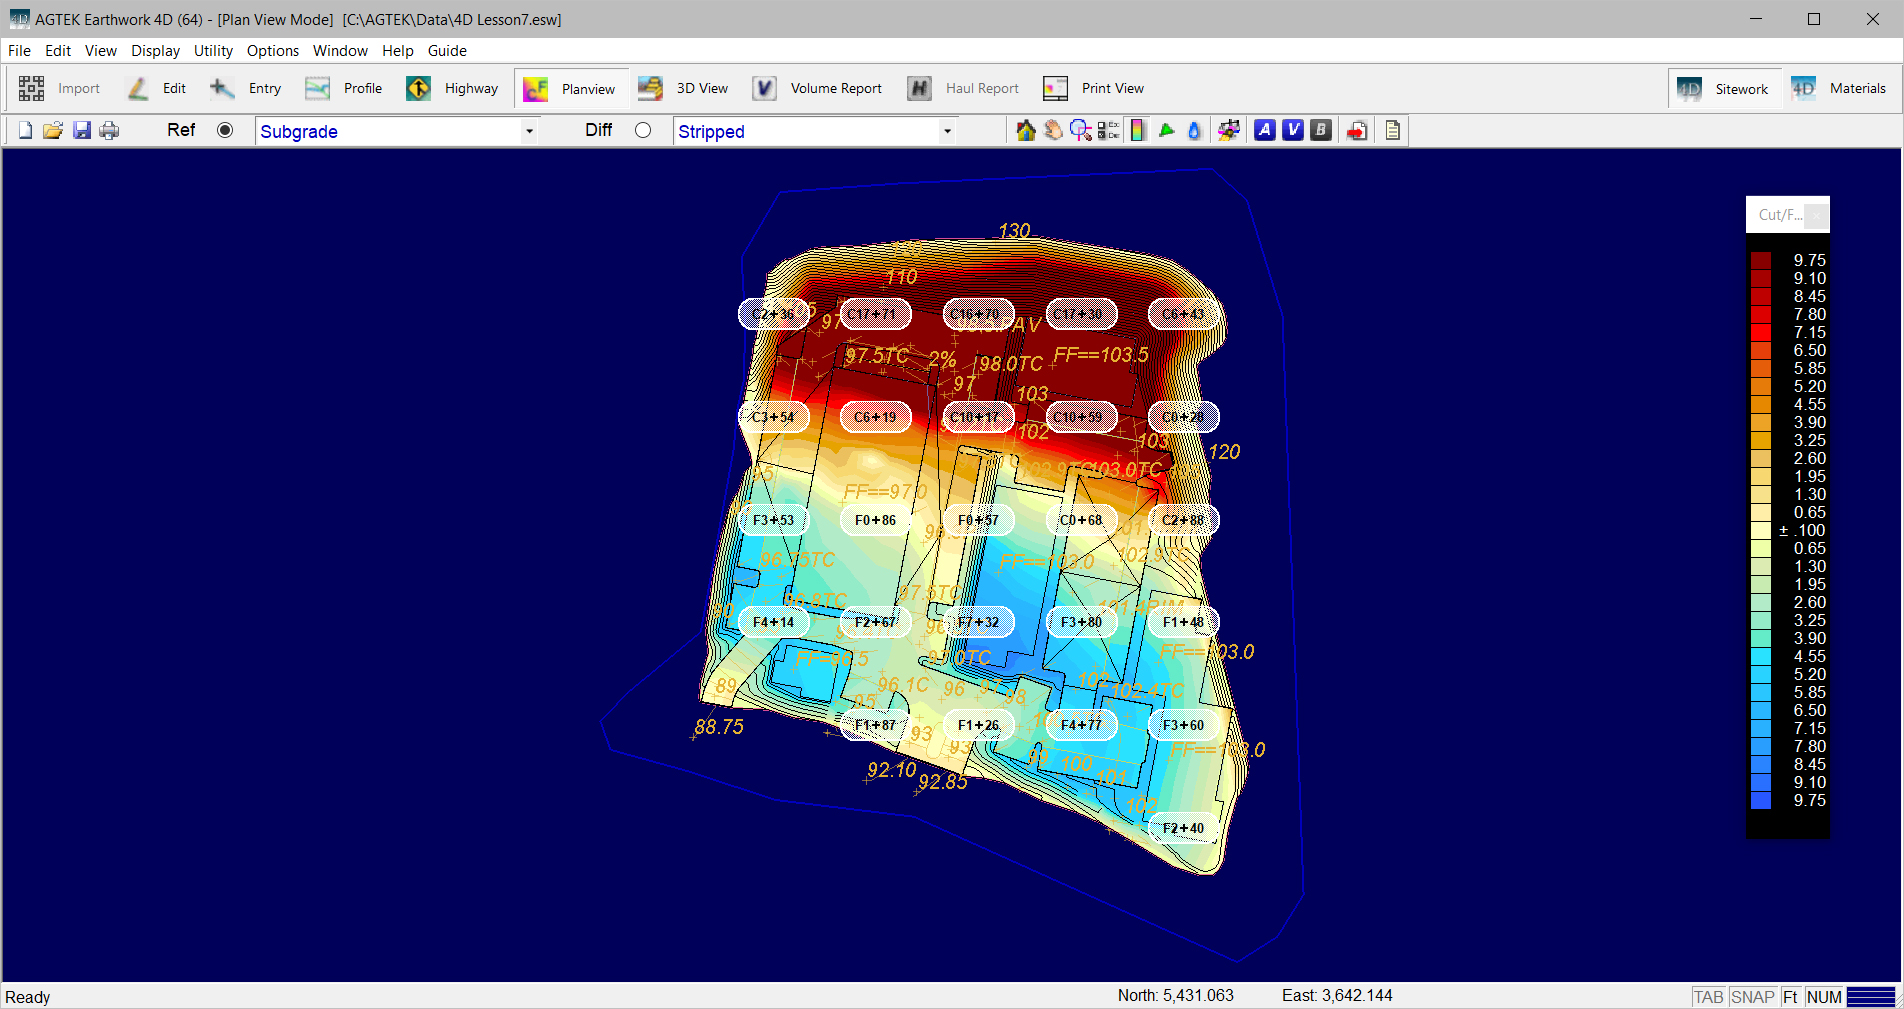This screenshot has width=1904, height=1009.
Task: Select the pan hand tool
Action: pos(1053,131)
